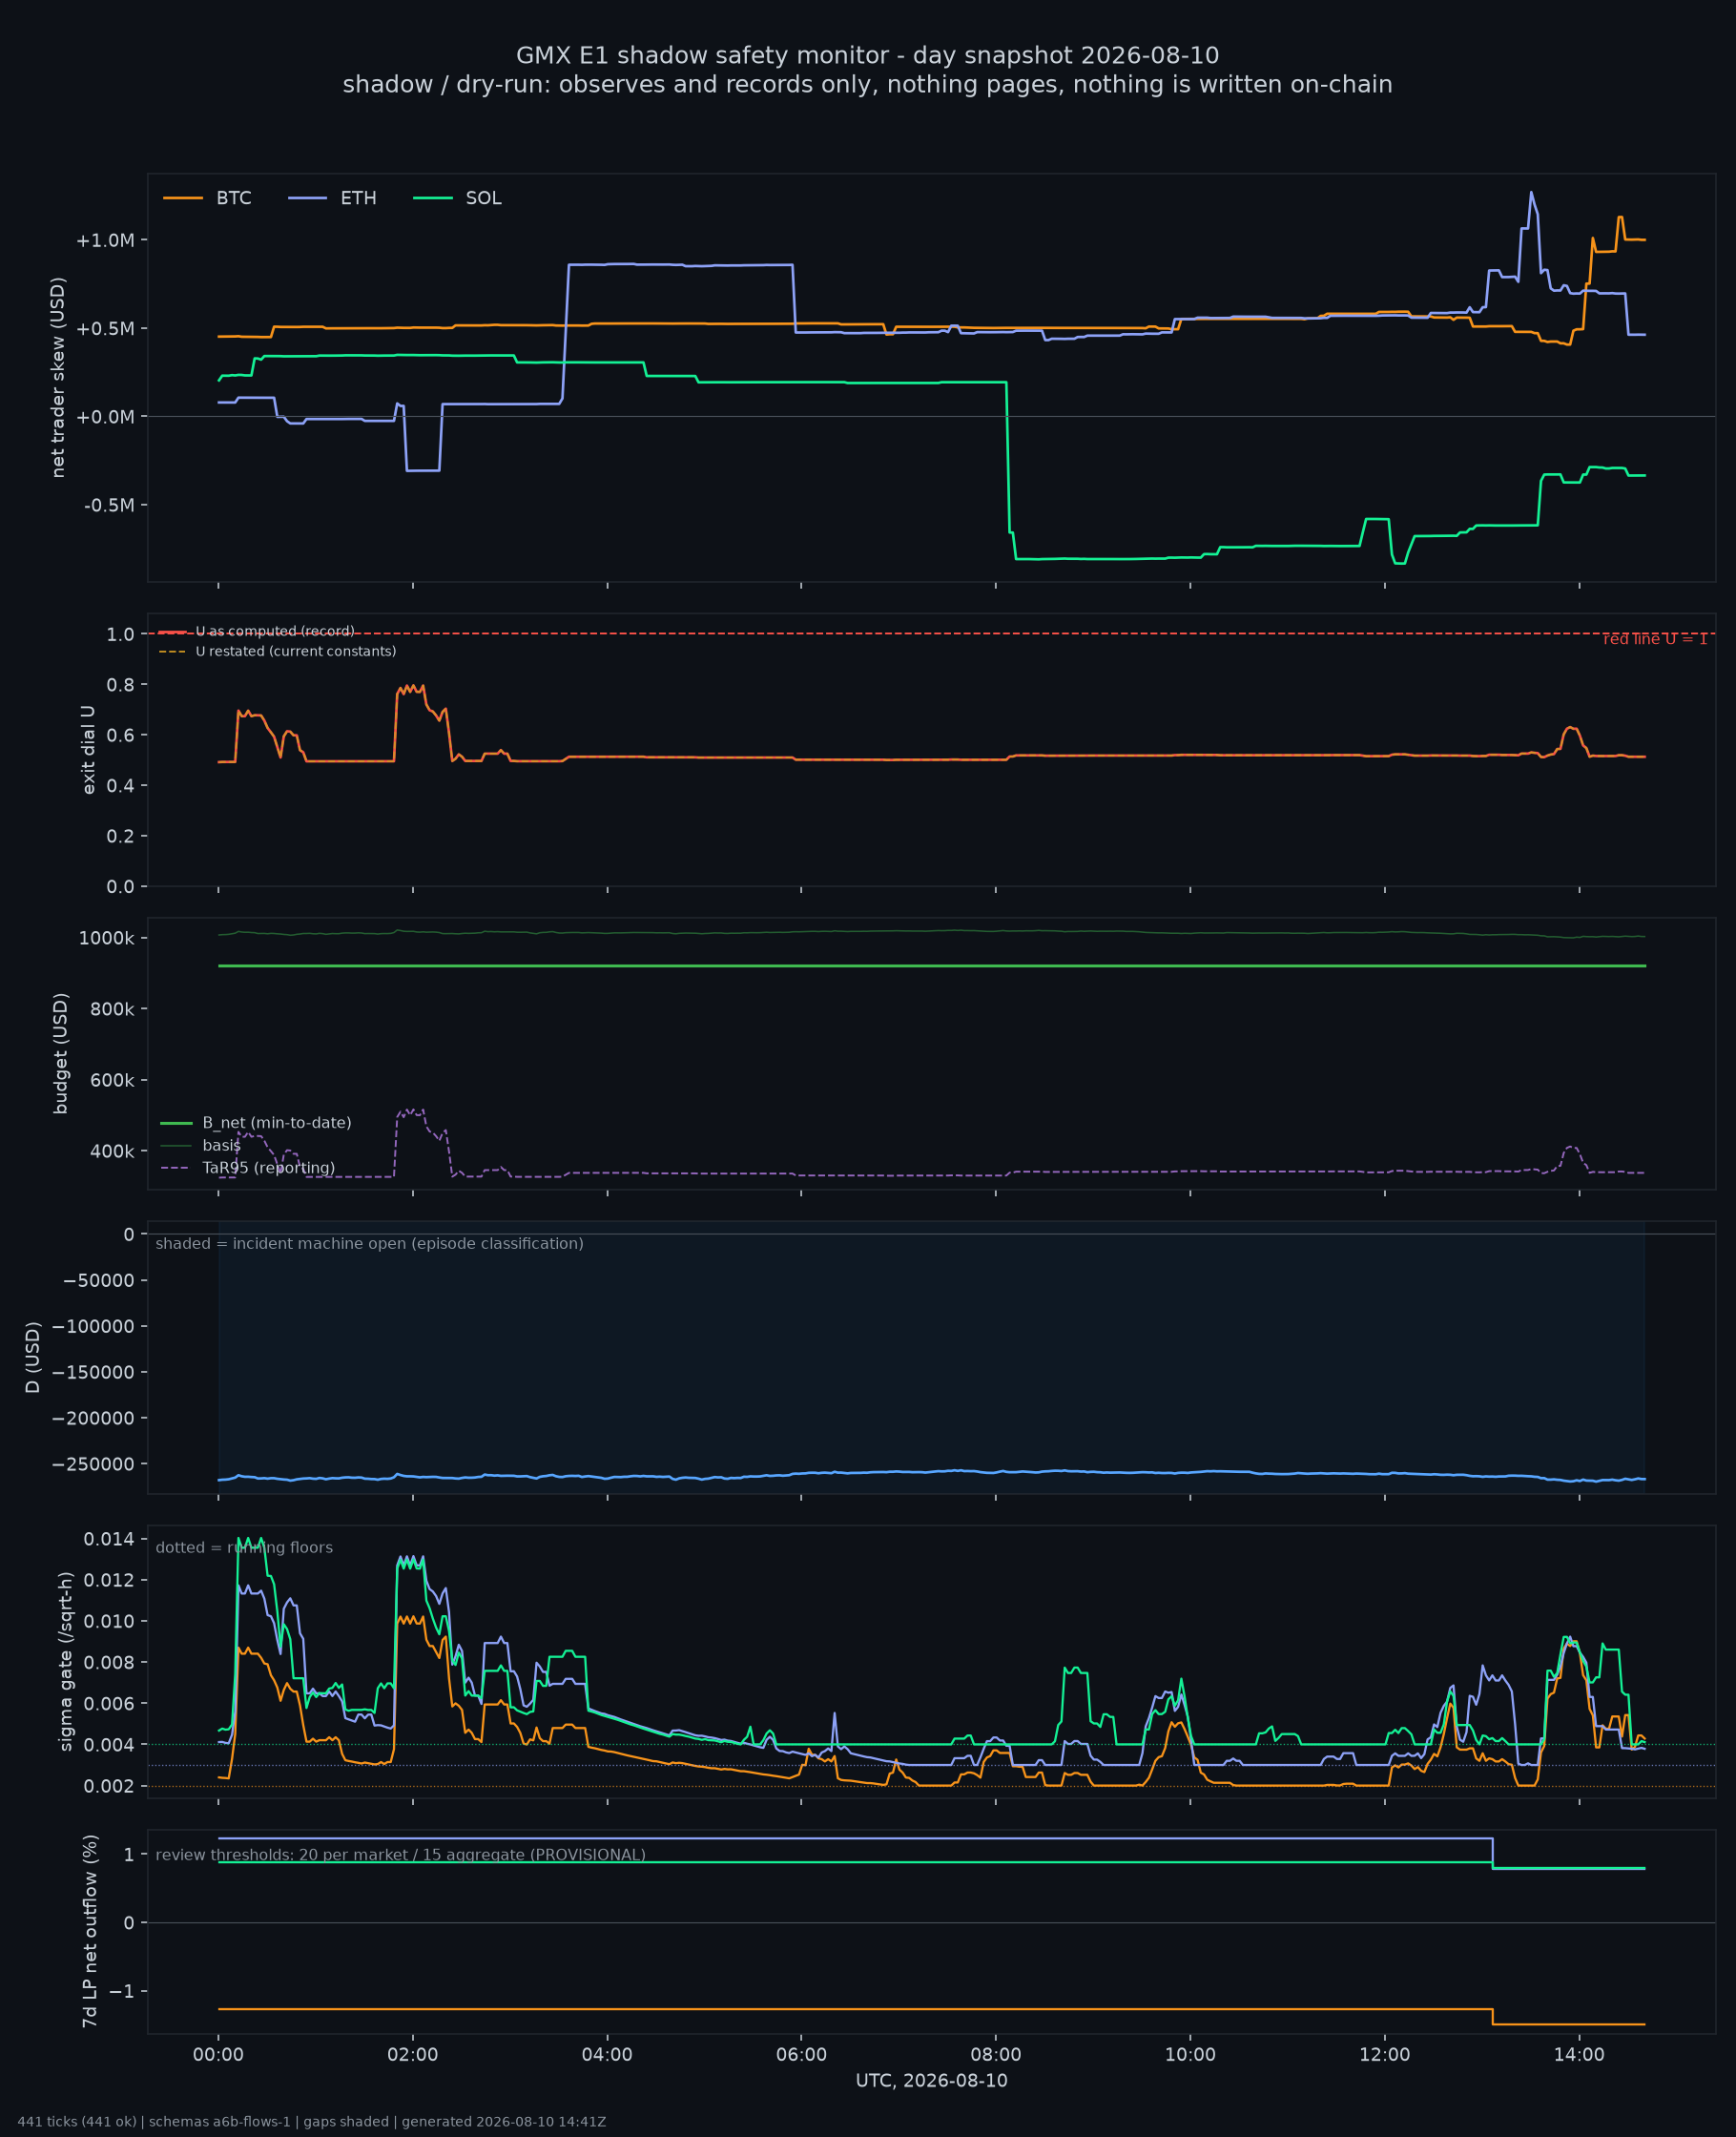
Task: Click the "800k" budget axis tick
Action: coord(111,1009)
